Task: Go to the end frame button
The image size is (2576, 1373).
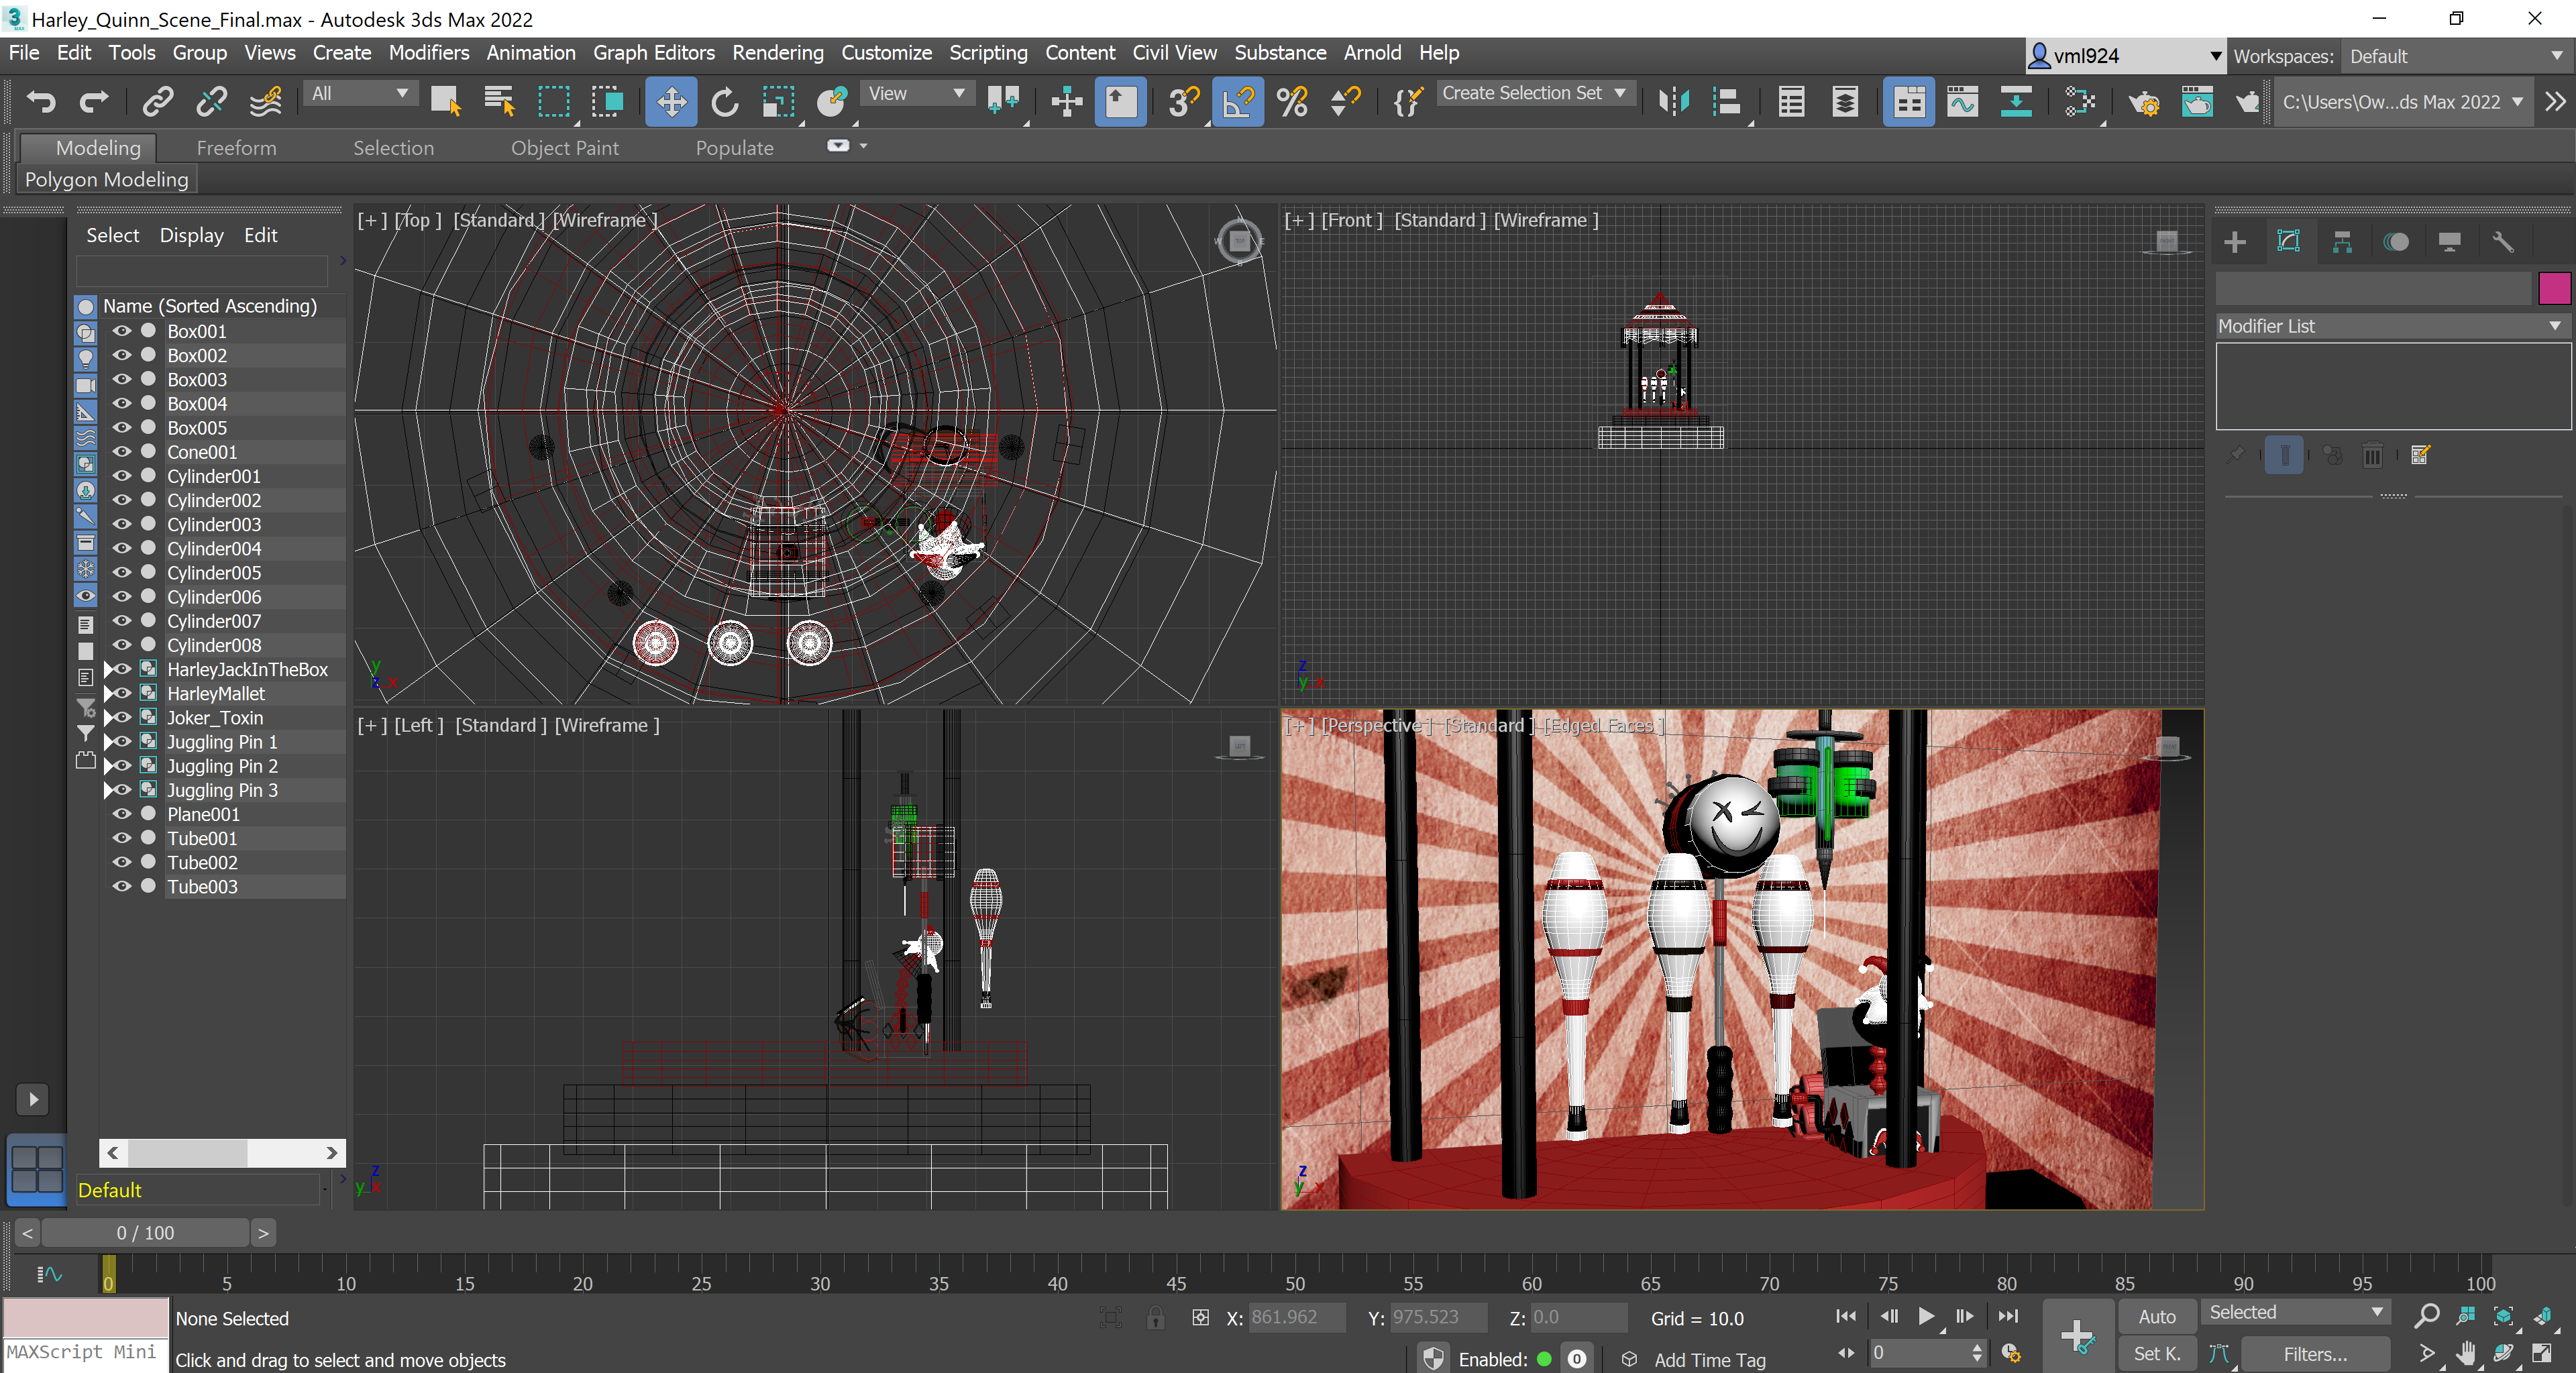Action: tap(2008, 1316)
